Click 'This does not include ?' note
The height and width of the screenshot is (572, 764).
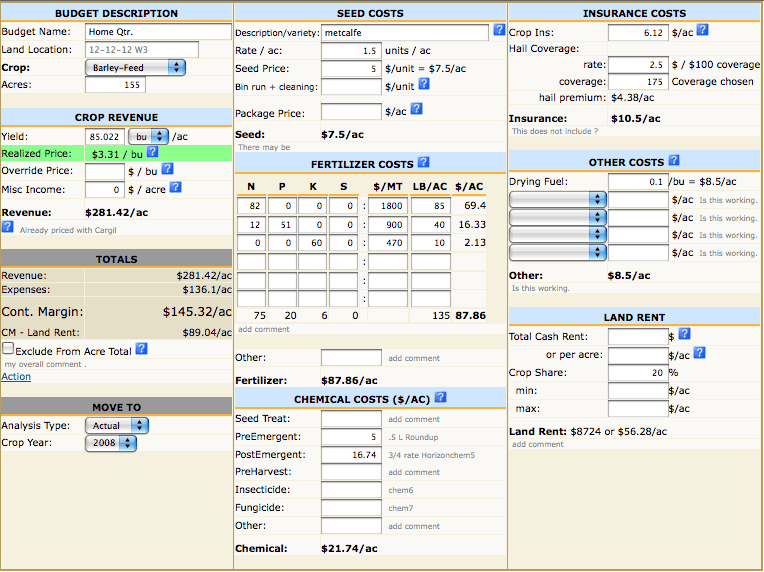pos(554,132)
